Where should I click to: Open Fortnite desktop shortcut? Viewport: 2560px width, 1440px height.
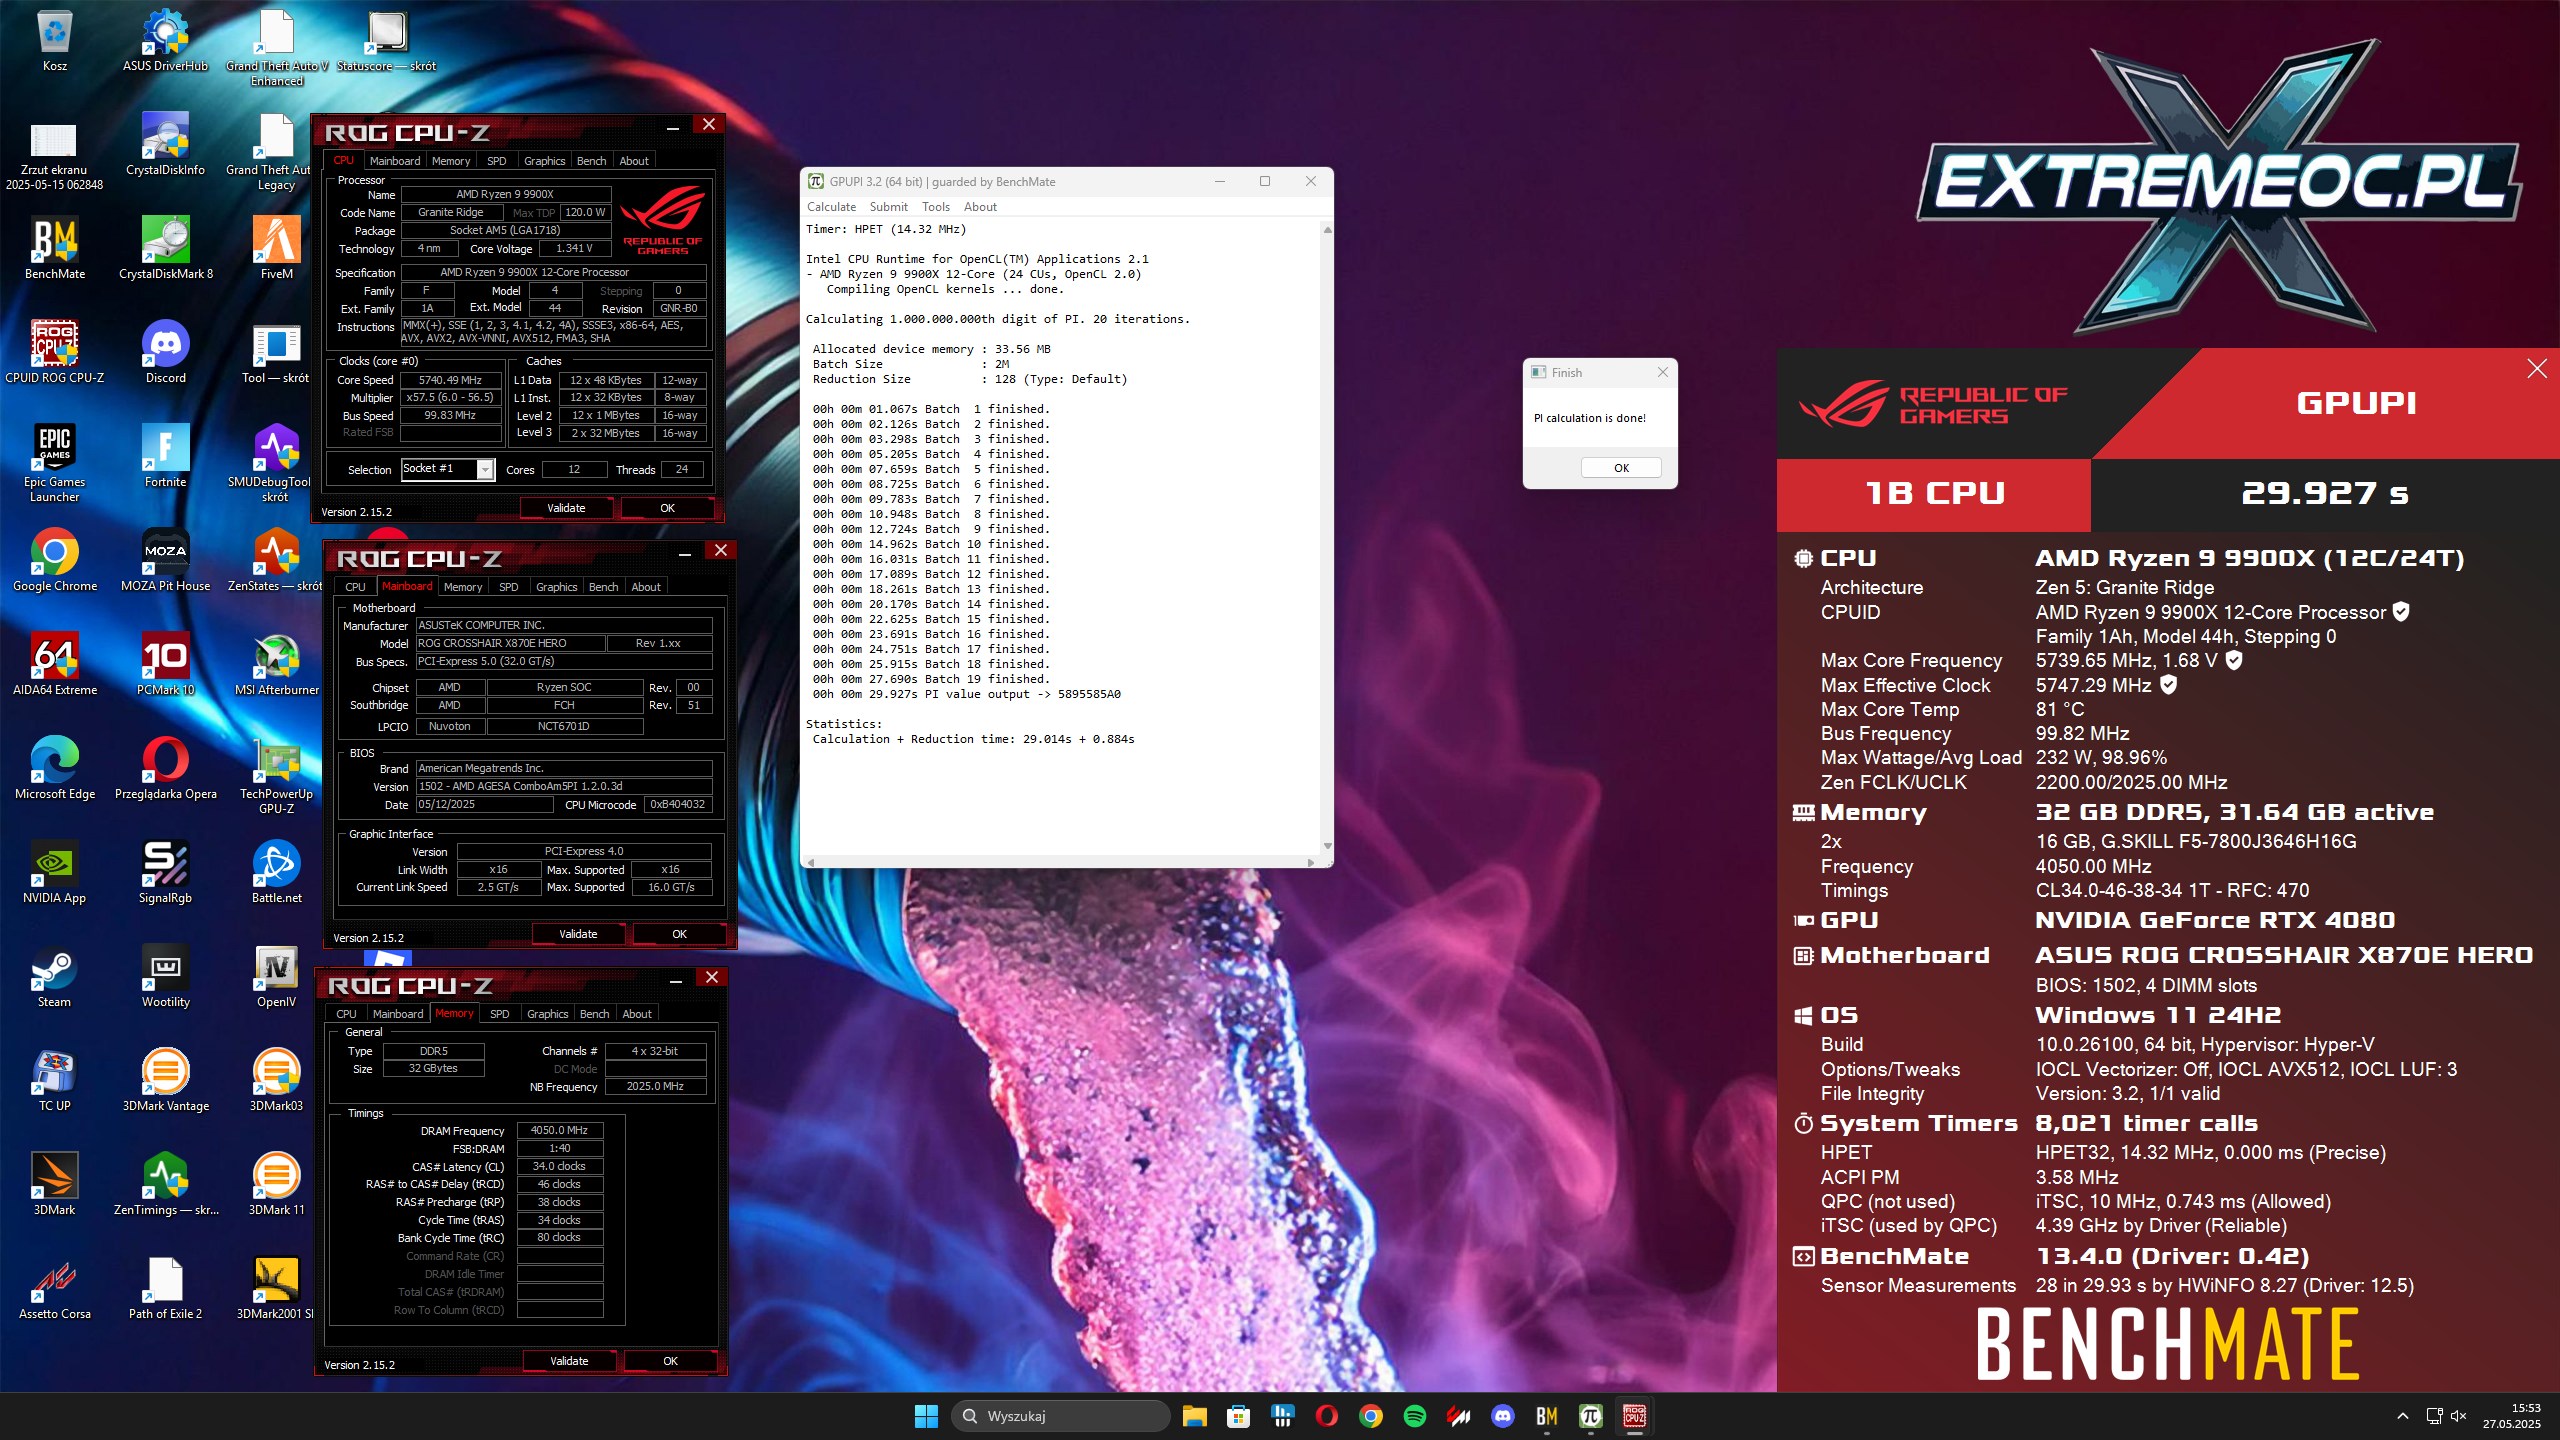tap(166, 457)
